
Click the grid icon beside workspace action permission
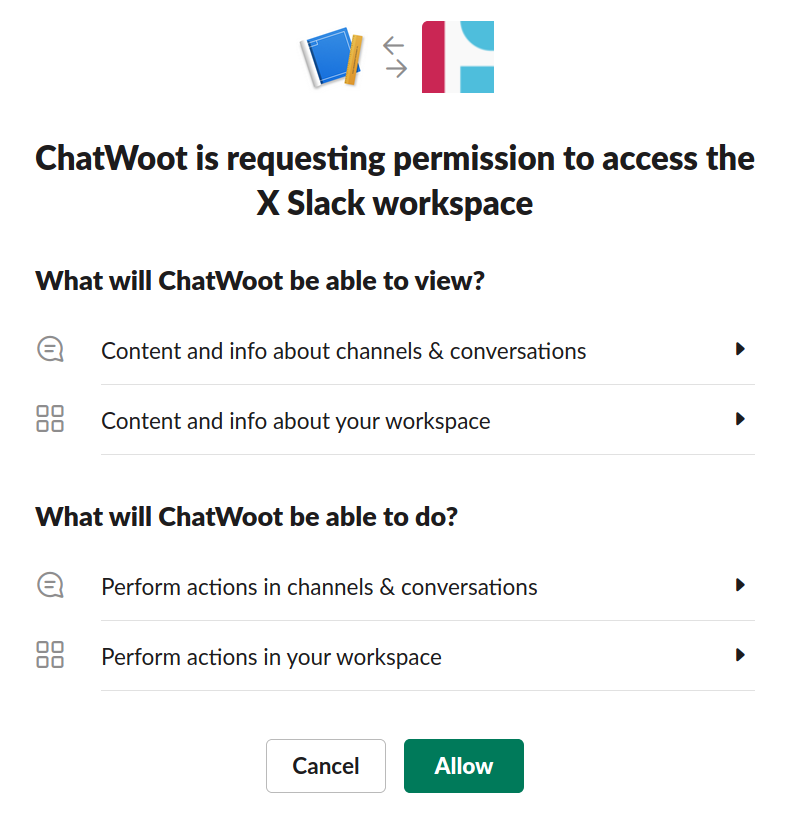pyautogui.click(x=50, y=656)
